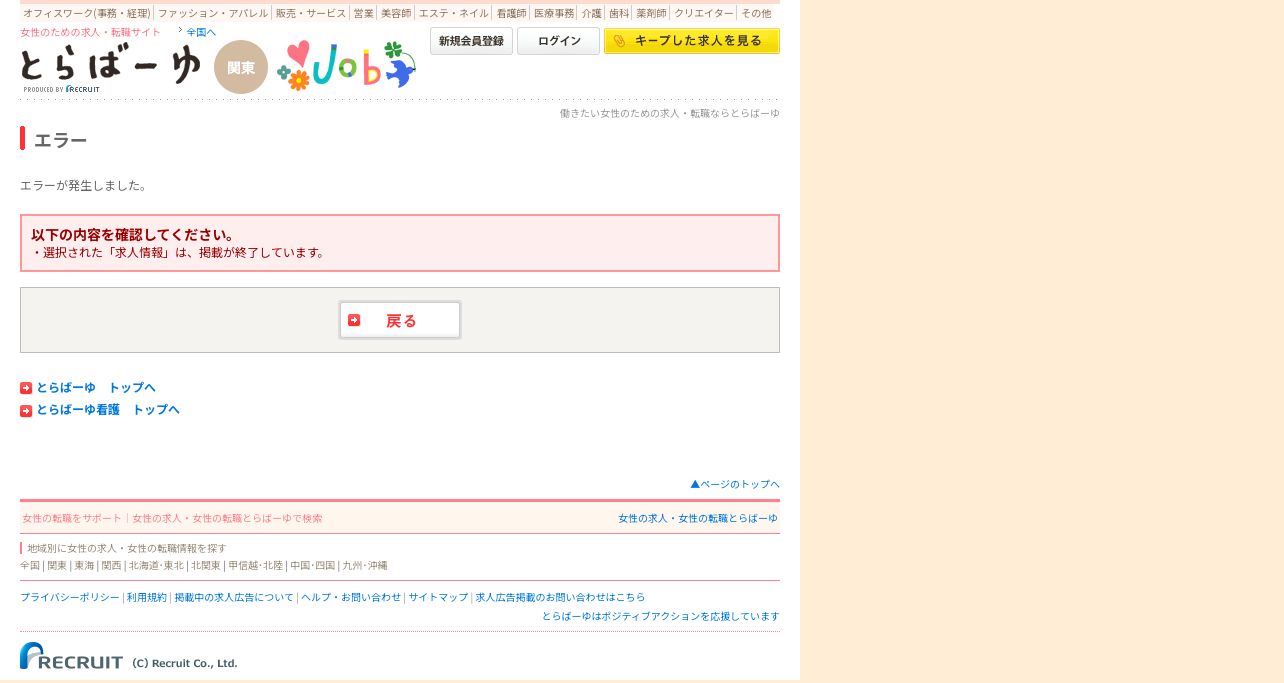Open ヘルプ・お問い合わせ link
This screenshot has height=683, width=1284.
click(351, 597)
